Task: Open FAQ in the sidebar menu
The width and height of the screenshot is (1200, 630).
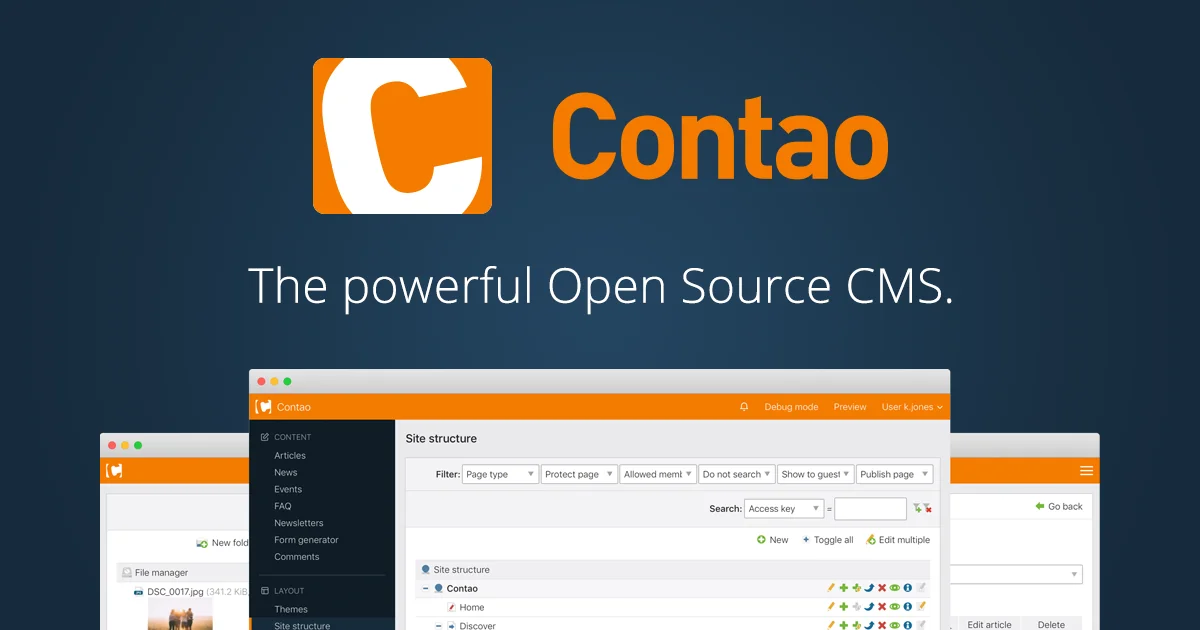Action: click(x=283, y=506)
